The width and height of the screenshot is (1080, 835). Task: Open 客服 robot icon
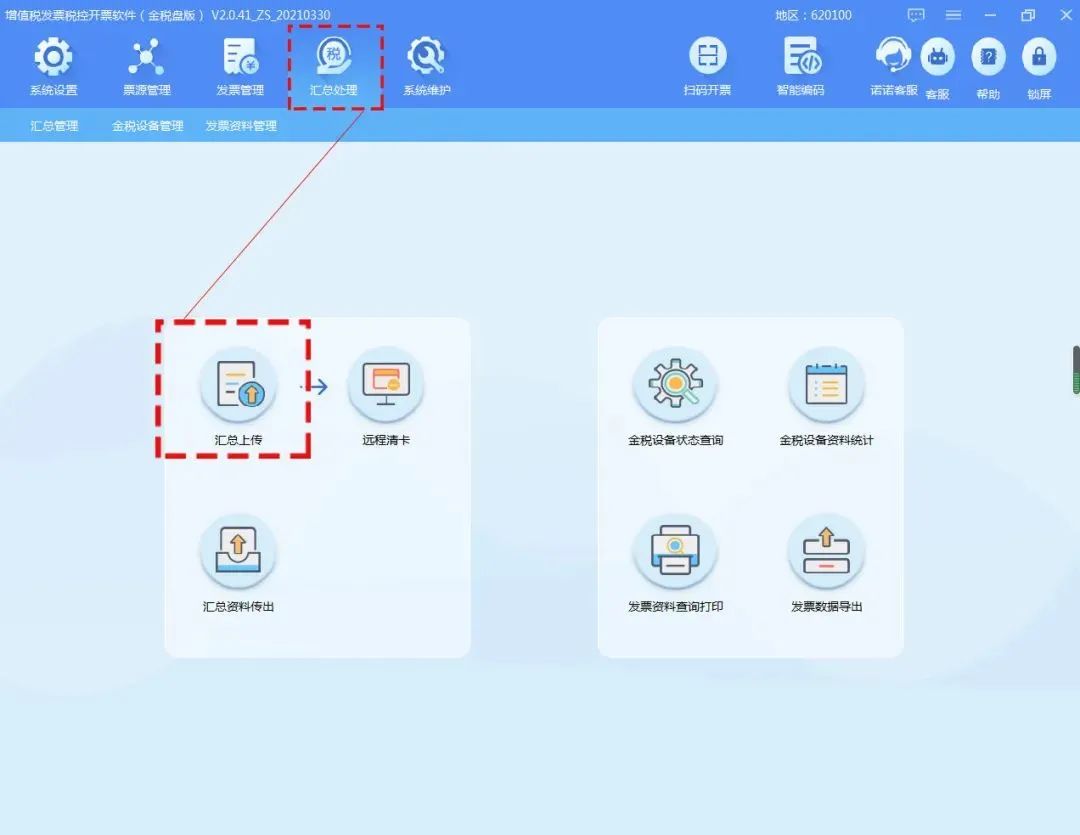pyautogui.click(x=937, y=56)
